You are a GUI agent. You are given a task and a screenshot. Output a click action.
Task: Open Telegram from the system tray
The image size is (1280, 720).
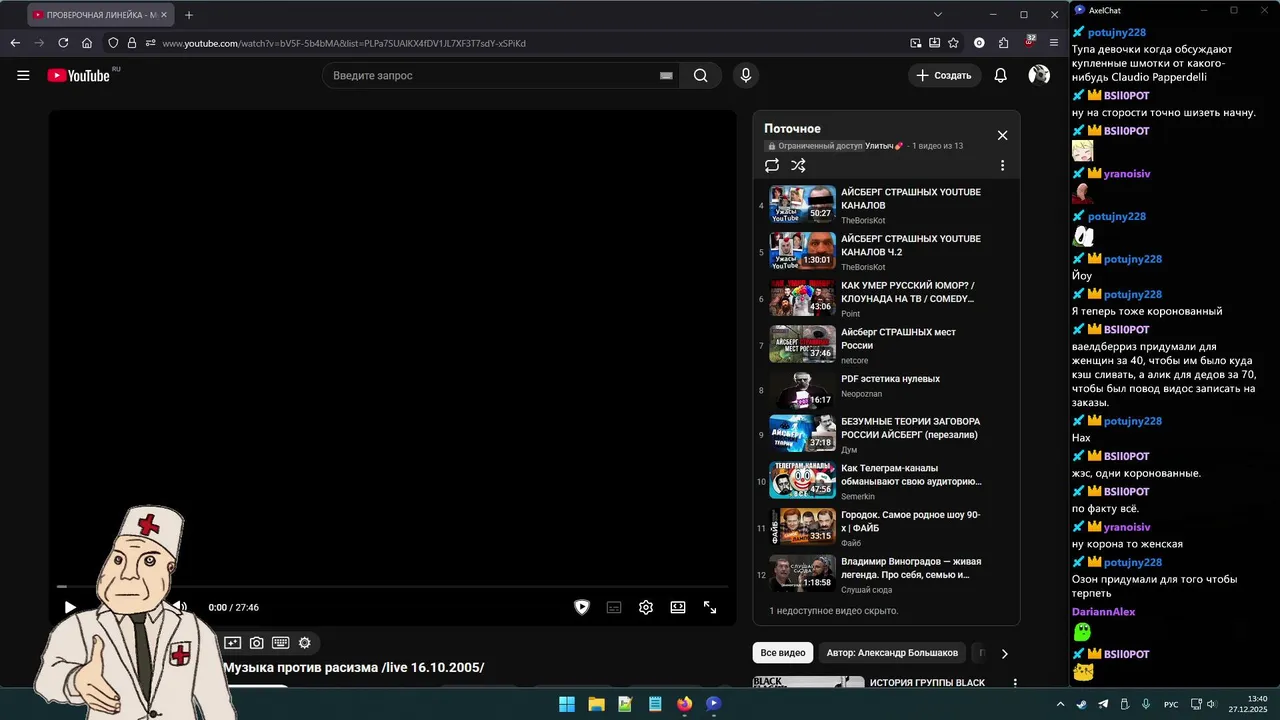[1103, 704]
